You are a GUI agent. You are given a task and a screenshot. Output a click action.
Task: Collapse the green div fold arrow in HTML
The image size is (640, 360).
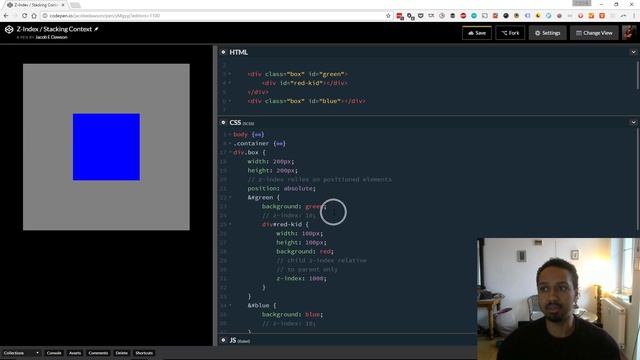(x=230, y=74)
